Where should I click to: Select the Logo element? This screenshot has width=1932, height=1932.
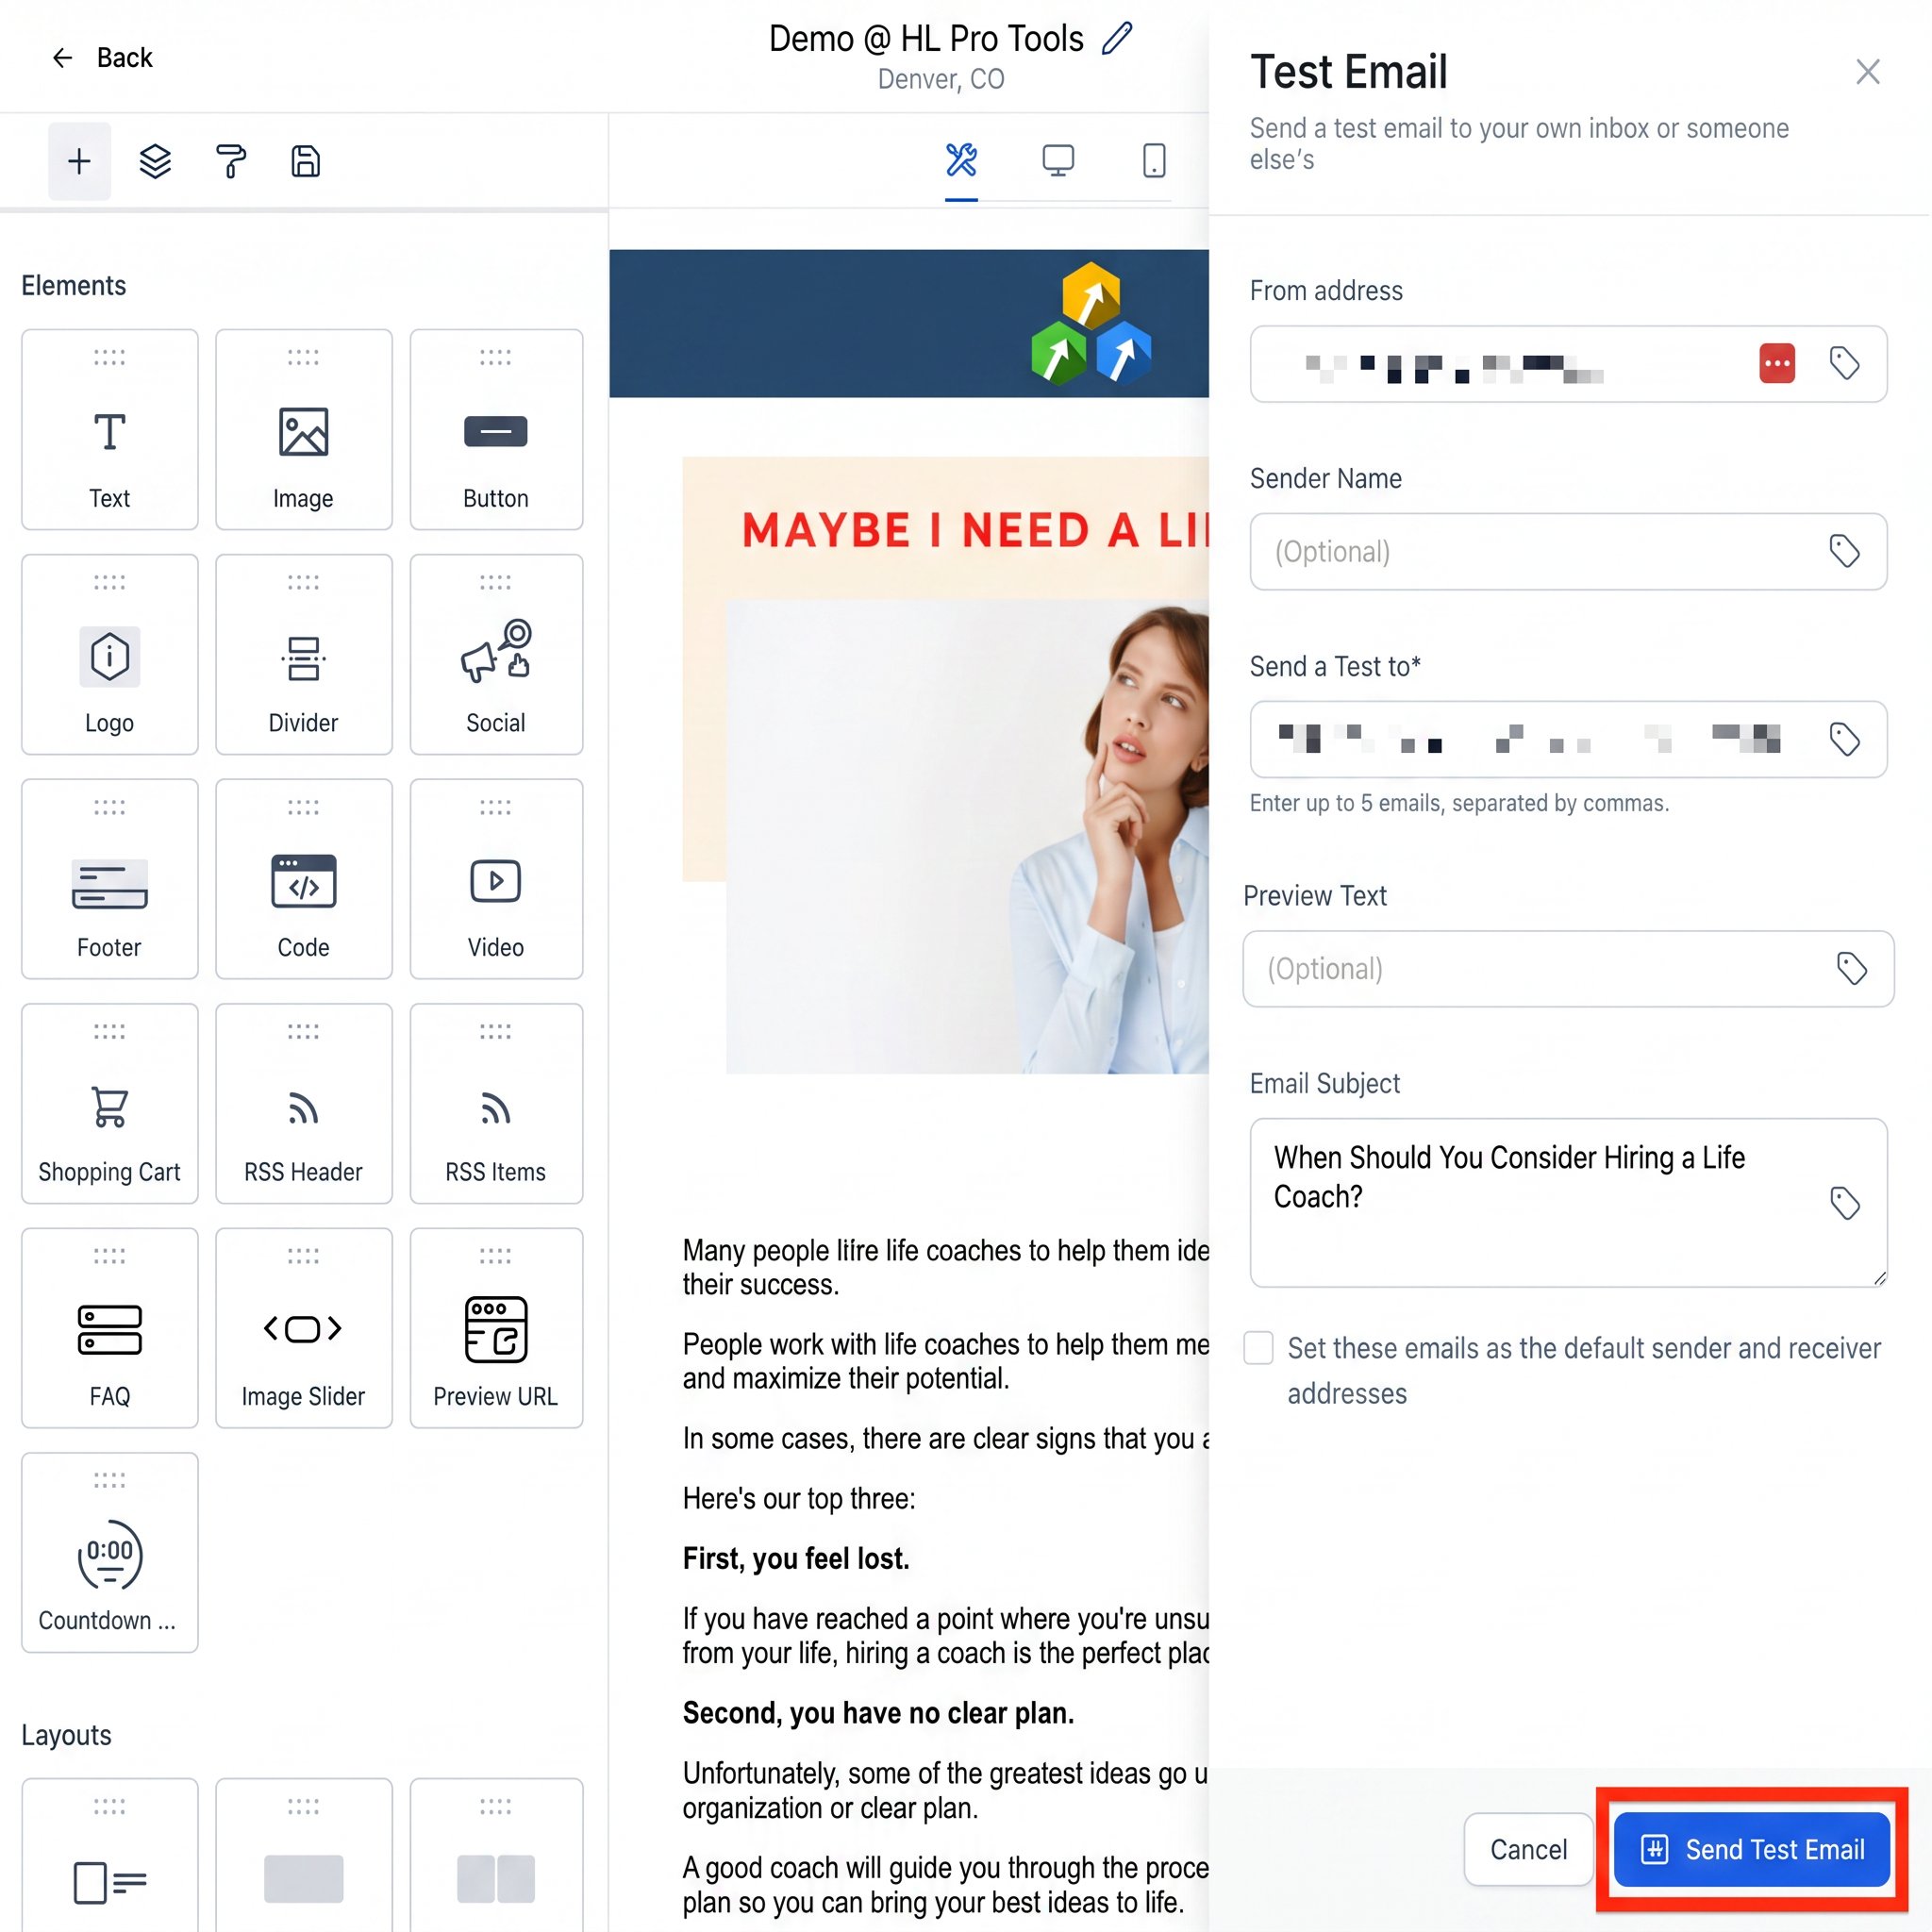click(x=110, y=655)
